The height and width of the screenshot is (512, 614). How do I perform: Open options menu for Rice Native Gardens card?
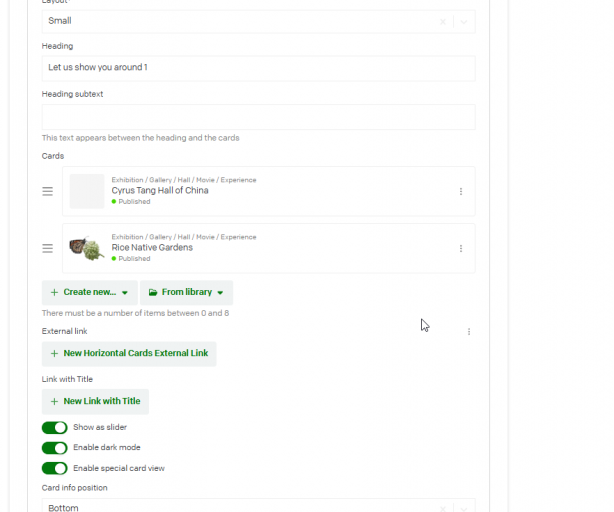pyautogui.click(x=461, y=249)
